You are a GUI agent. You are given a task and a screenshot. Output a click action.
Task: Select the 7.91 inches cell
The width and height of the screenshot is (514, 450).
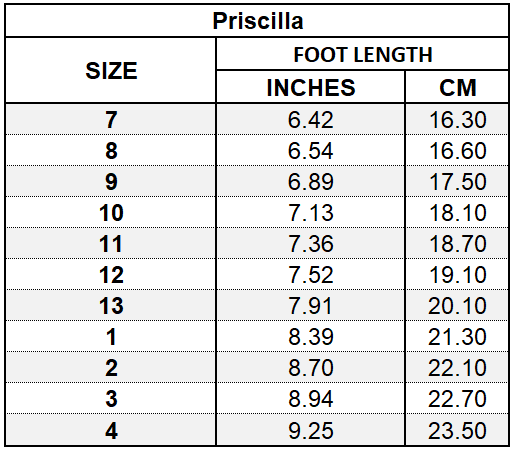311,305
